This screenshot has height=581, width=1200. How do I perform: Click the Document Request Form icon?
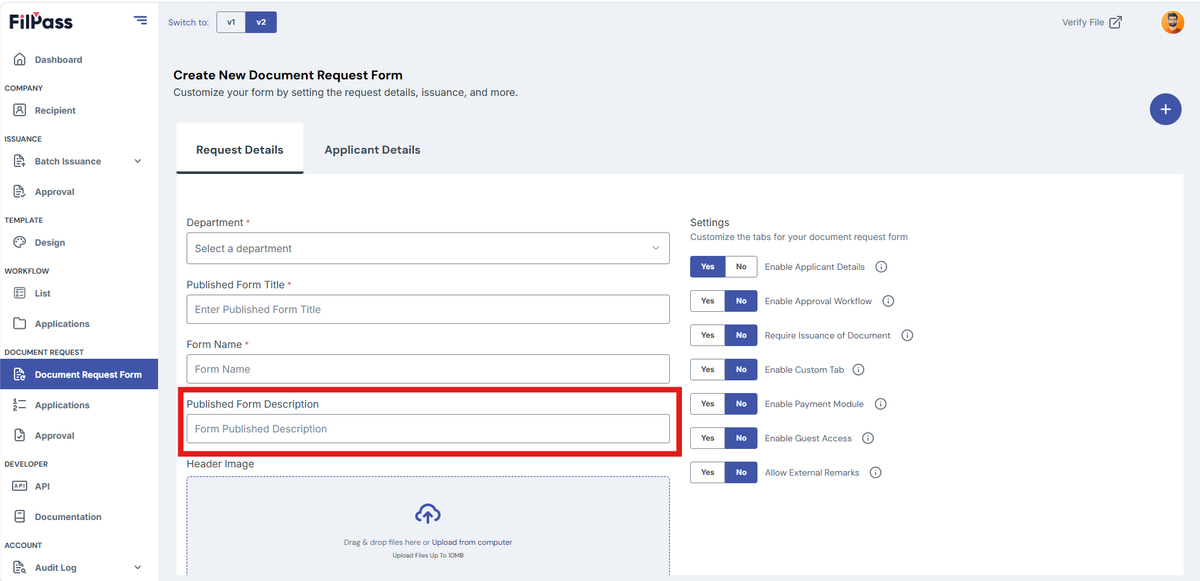(20, 374)
